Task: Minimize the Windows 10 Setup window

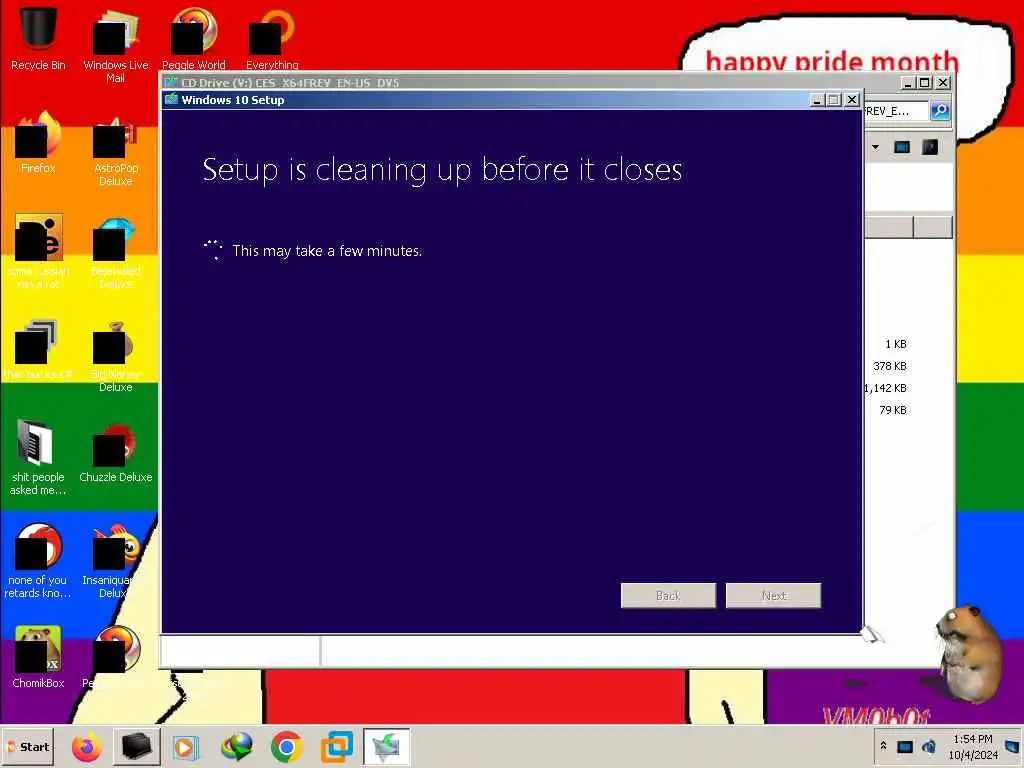Action: [x=817, y=100]
